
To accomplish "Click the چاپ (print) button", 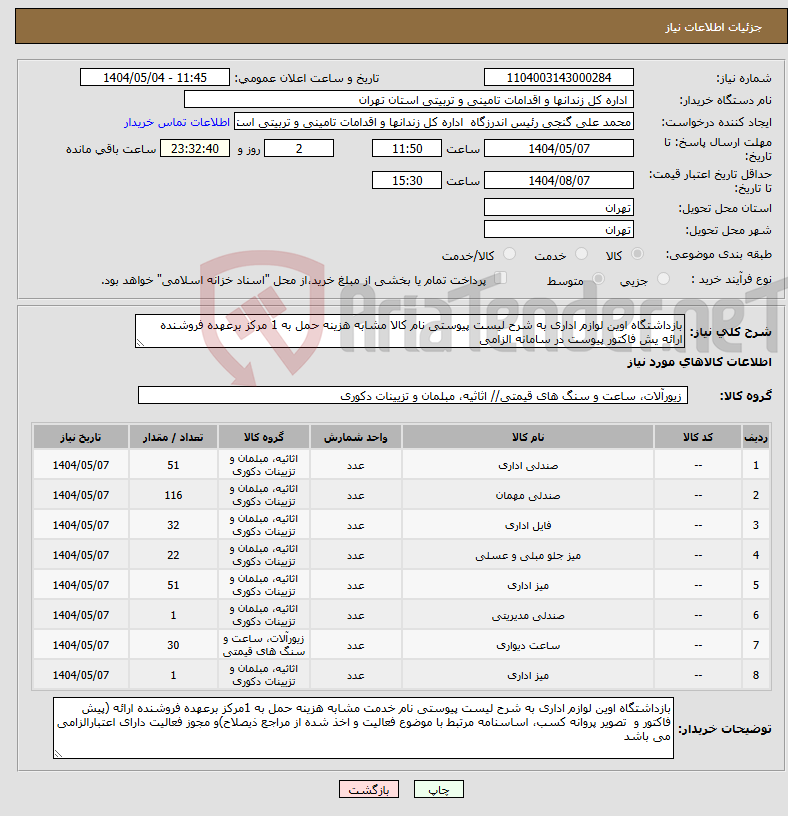I will (438, 789).
